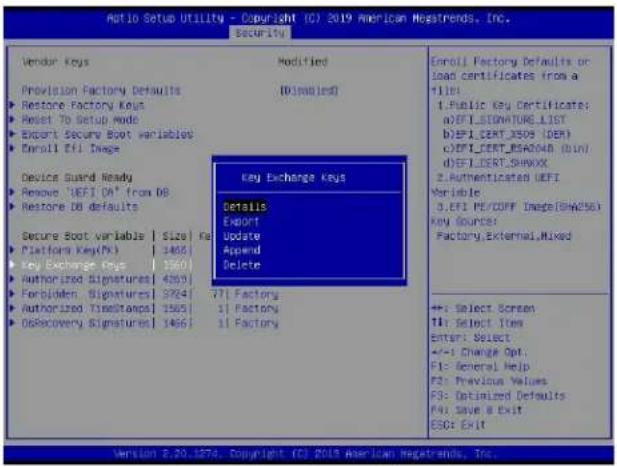Click ESC: Exit hint
Image resolution: width=617 pixels, height=467 pixels.
(458, 425)
